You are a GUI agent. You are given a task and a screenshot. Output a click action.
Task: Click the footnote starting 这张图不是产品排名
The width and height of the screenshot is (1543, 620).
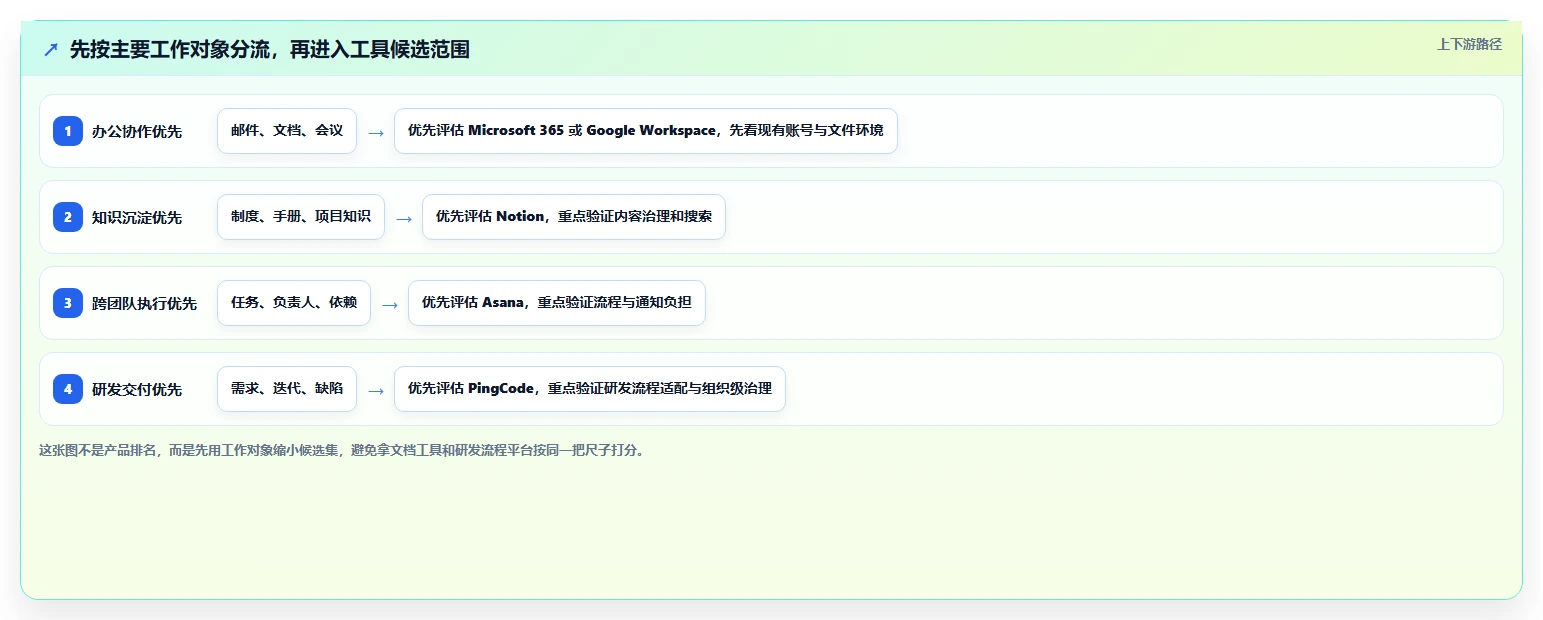(344, 450)
